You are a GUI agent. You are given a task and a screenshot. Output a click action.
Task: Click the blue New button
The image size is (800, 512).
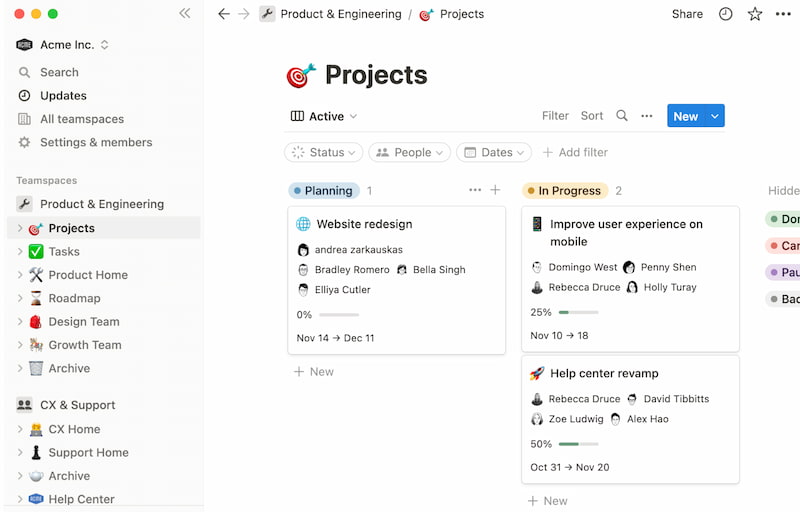coord(686,116)
